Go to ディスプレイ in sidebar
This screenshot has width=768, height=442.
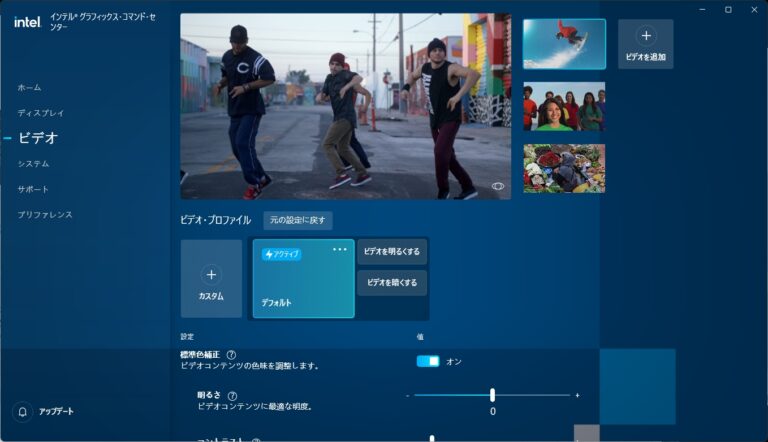point(40,113)
